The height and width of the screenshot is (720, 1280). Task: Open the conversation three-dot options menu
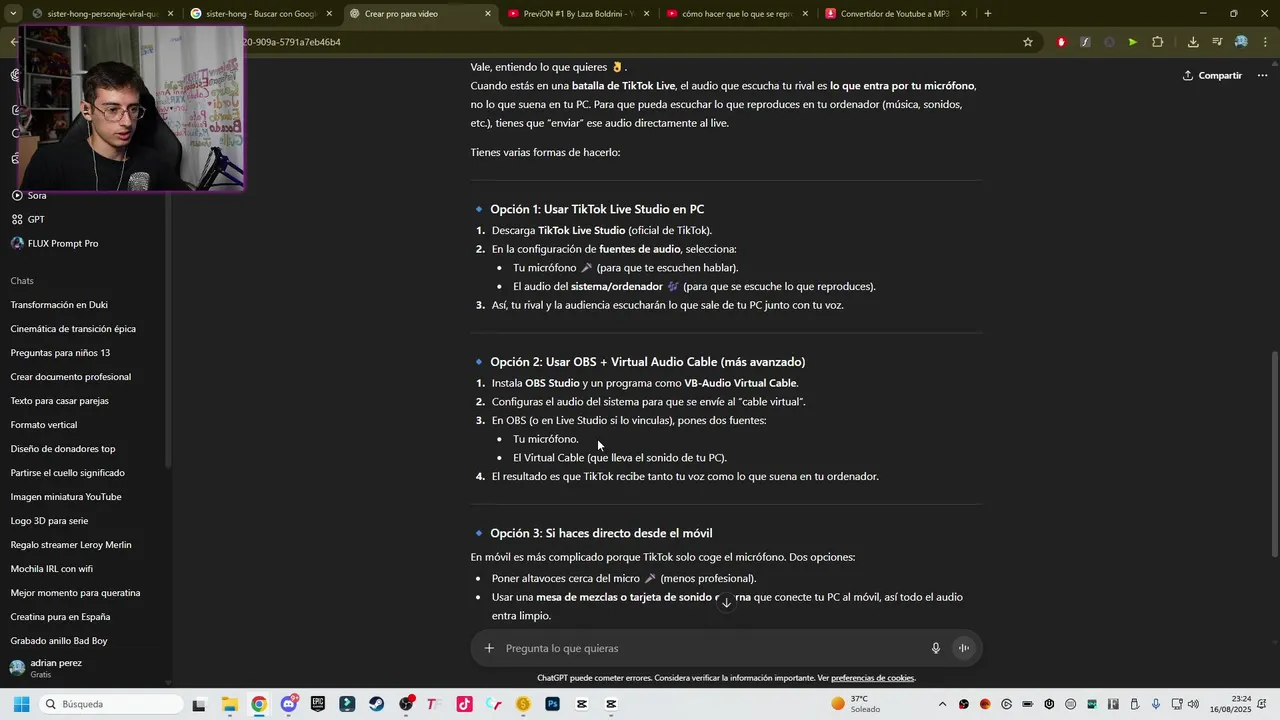(x=1263, y=75)
